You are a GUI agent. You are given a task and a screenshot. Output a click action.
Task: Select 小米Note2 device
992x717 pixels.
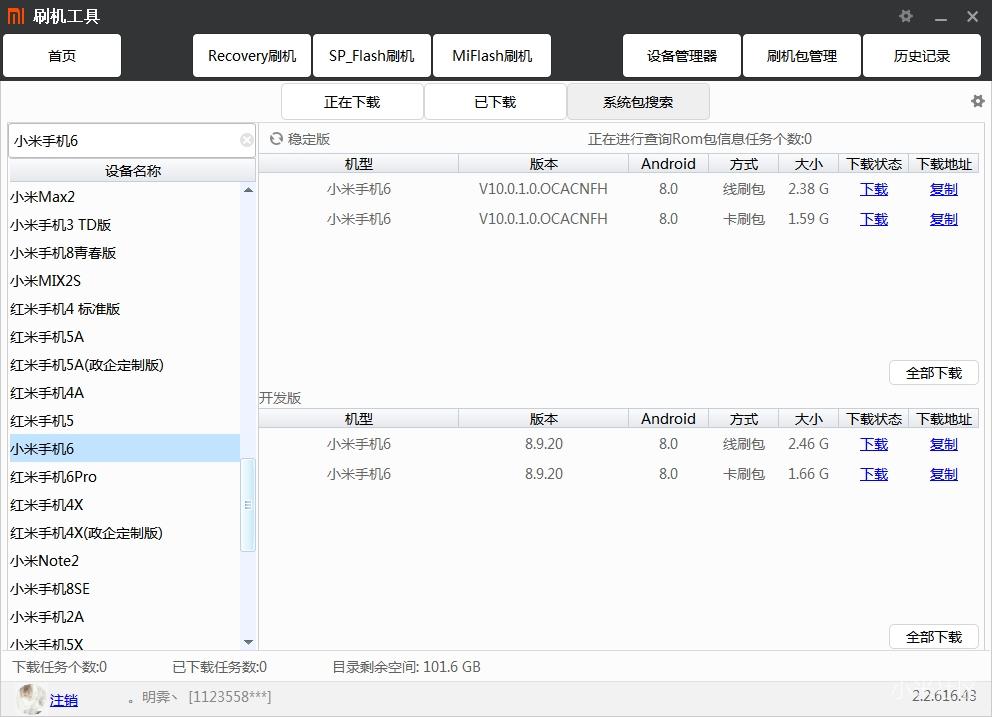point(124,561)
